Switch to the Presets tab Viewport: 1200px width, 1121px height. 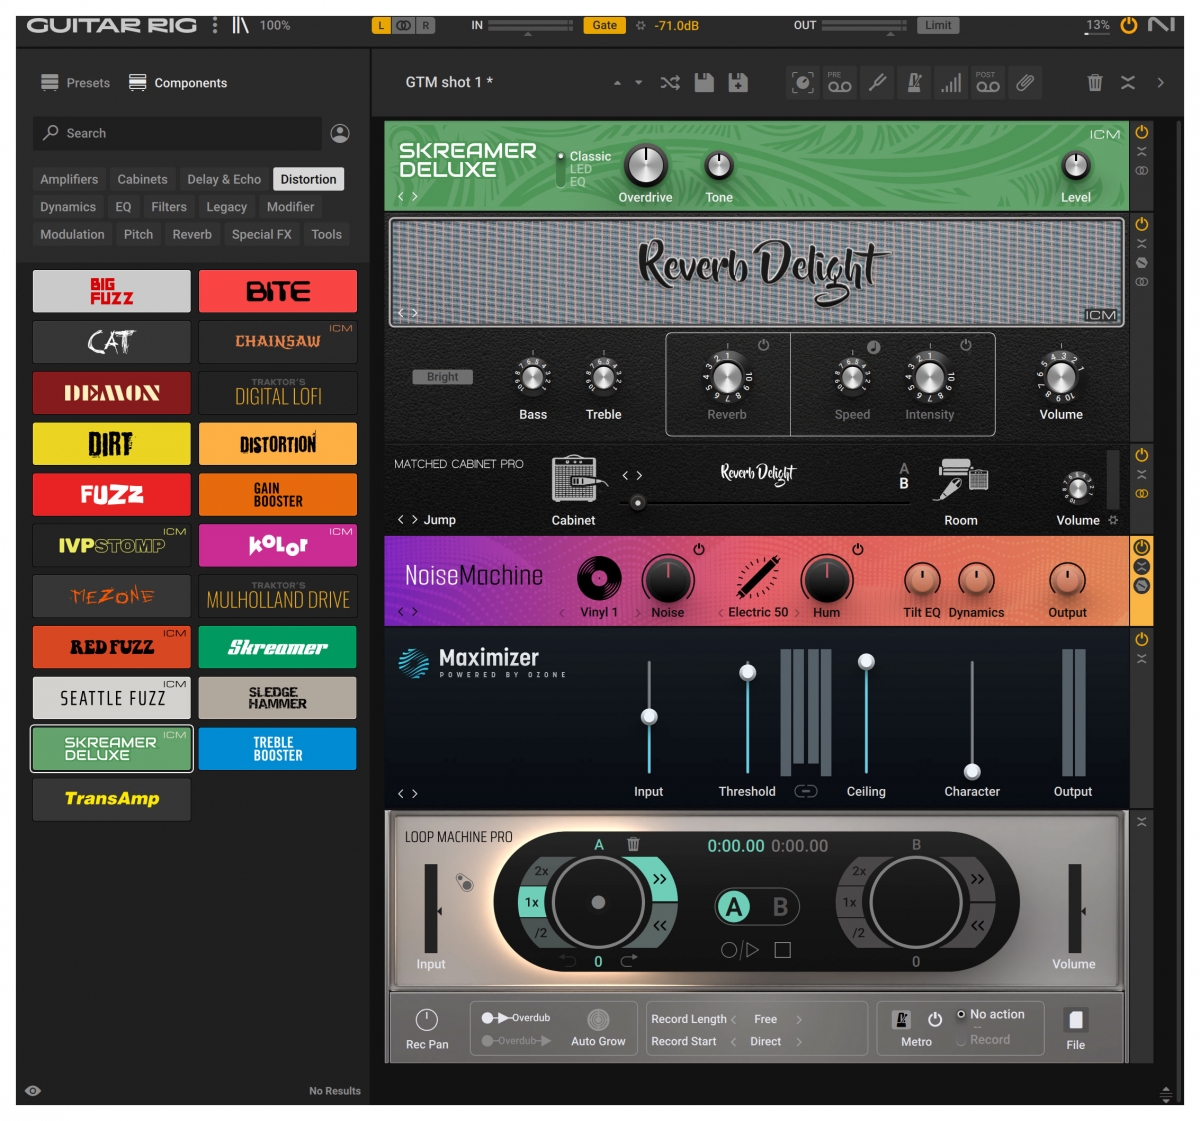(x=76, y=83)
